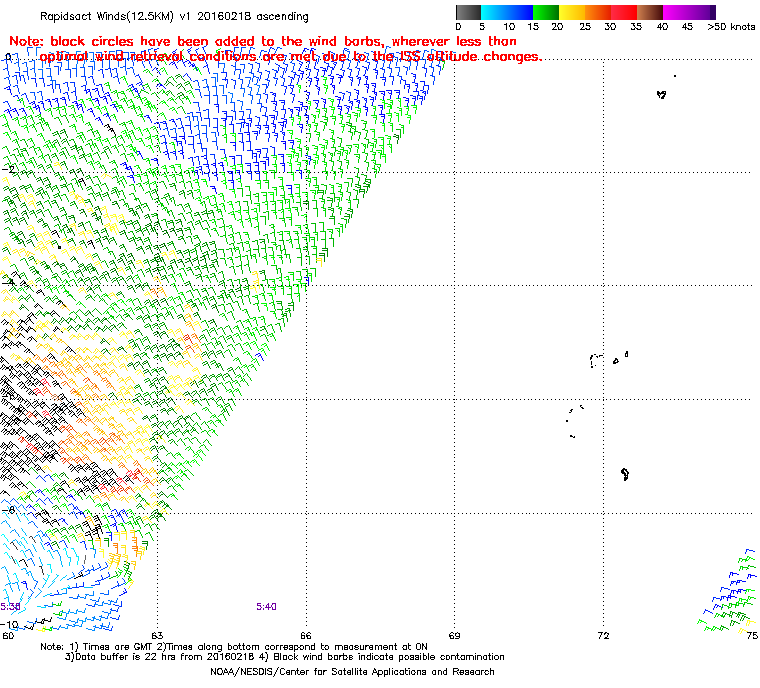
Task: Click the legend tick label '40'
Action: coord(662,27)
